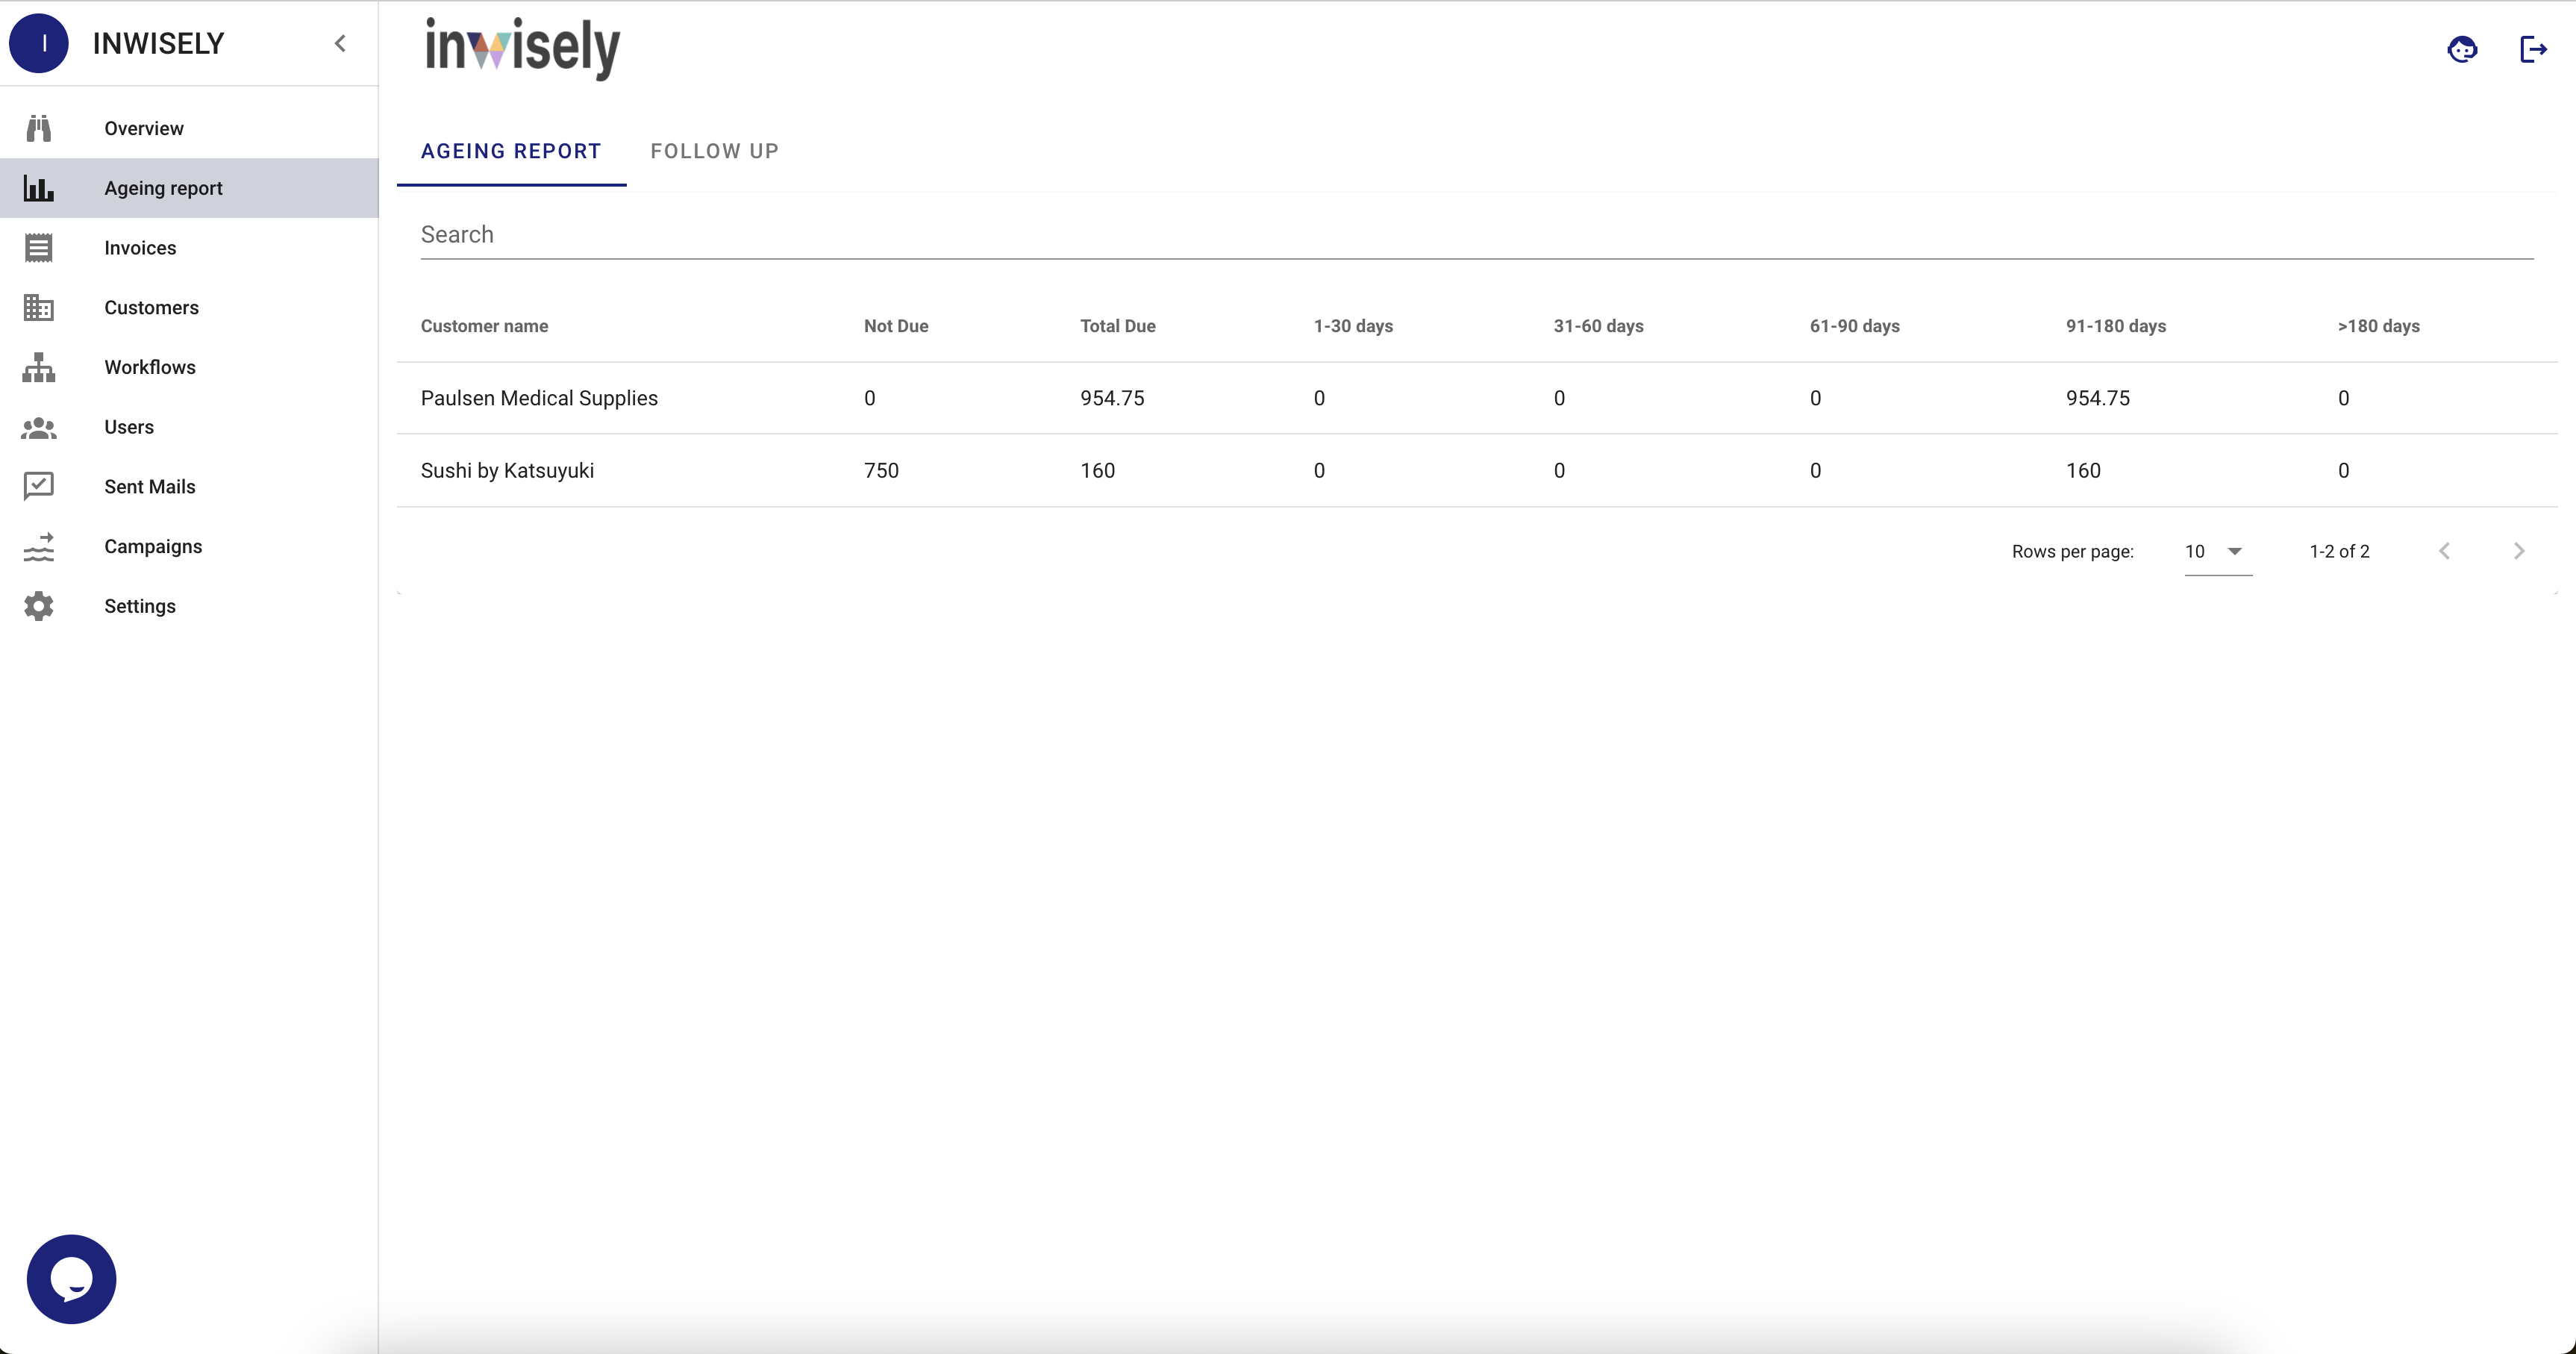
Task: Click the logout icon in header
Action: point(2532,48)
